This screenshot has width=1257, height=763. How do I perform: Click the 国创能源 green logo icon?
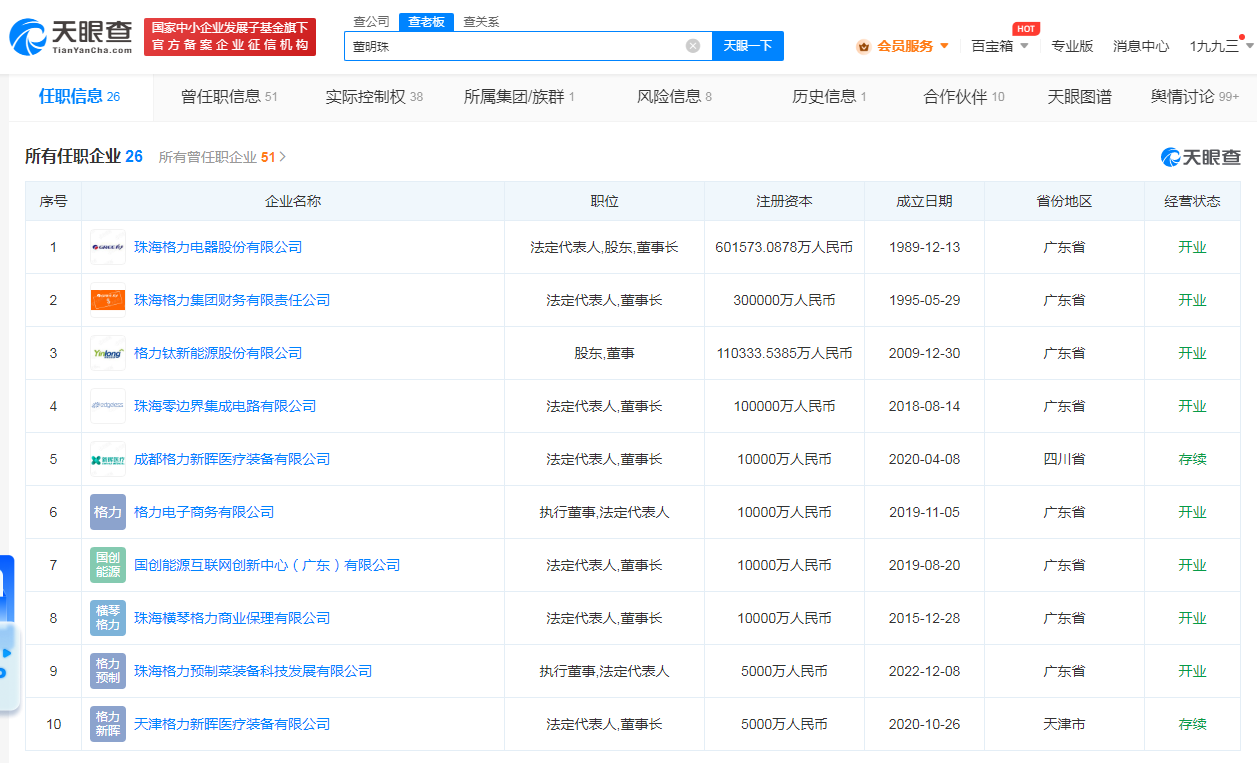coord(108,565)
